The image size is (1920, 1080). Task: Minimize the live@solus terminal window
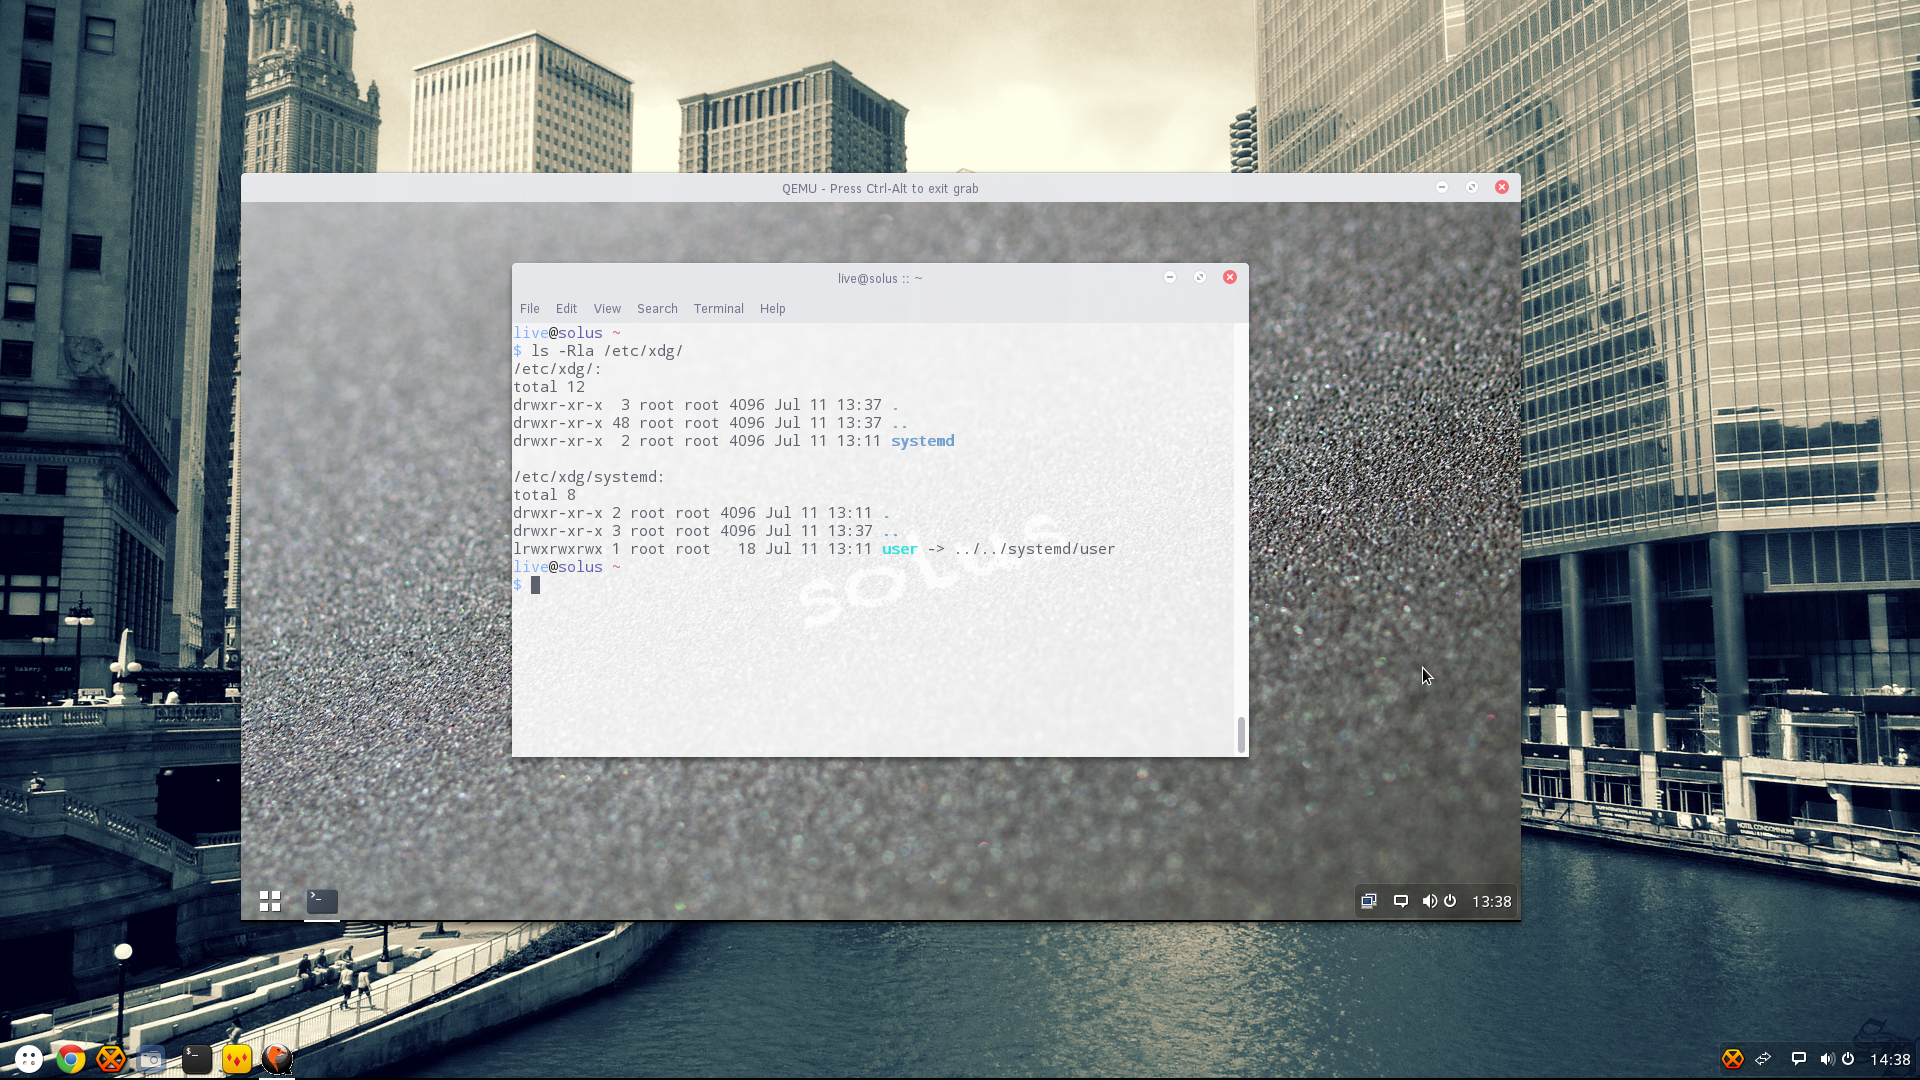tap(1170, 277)
